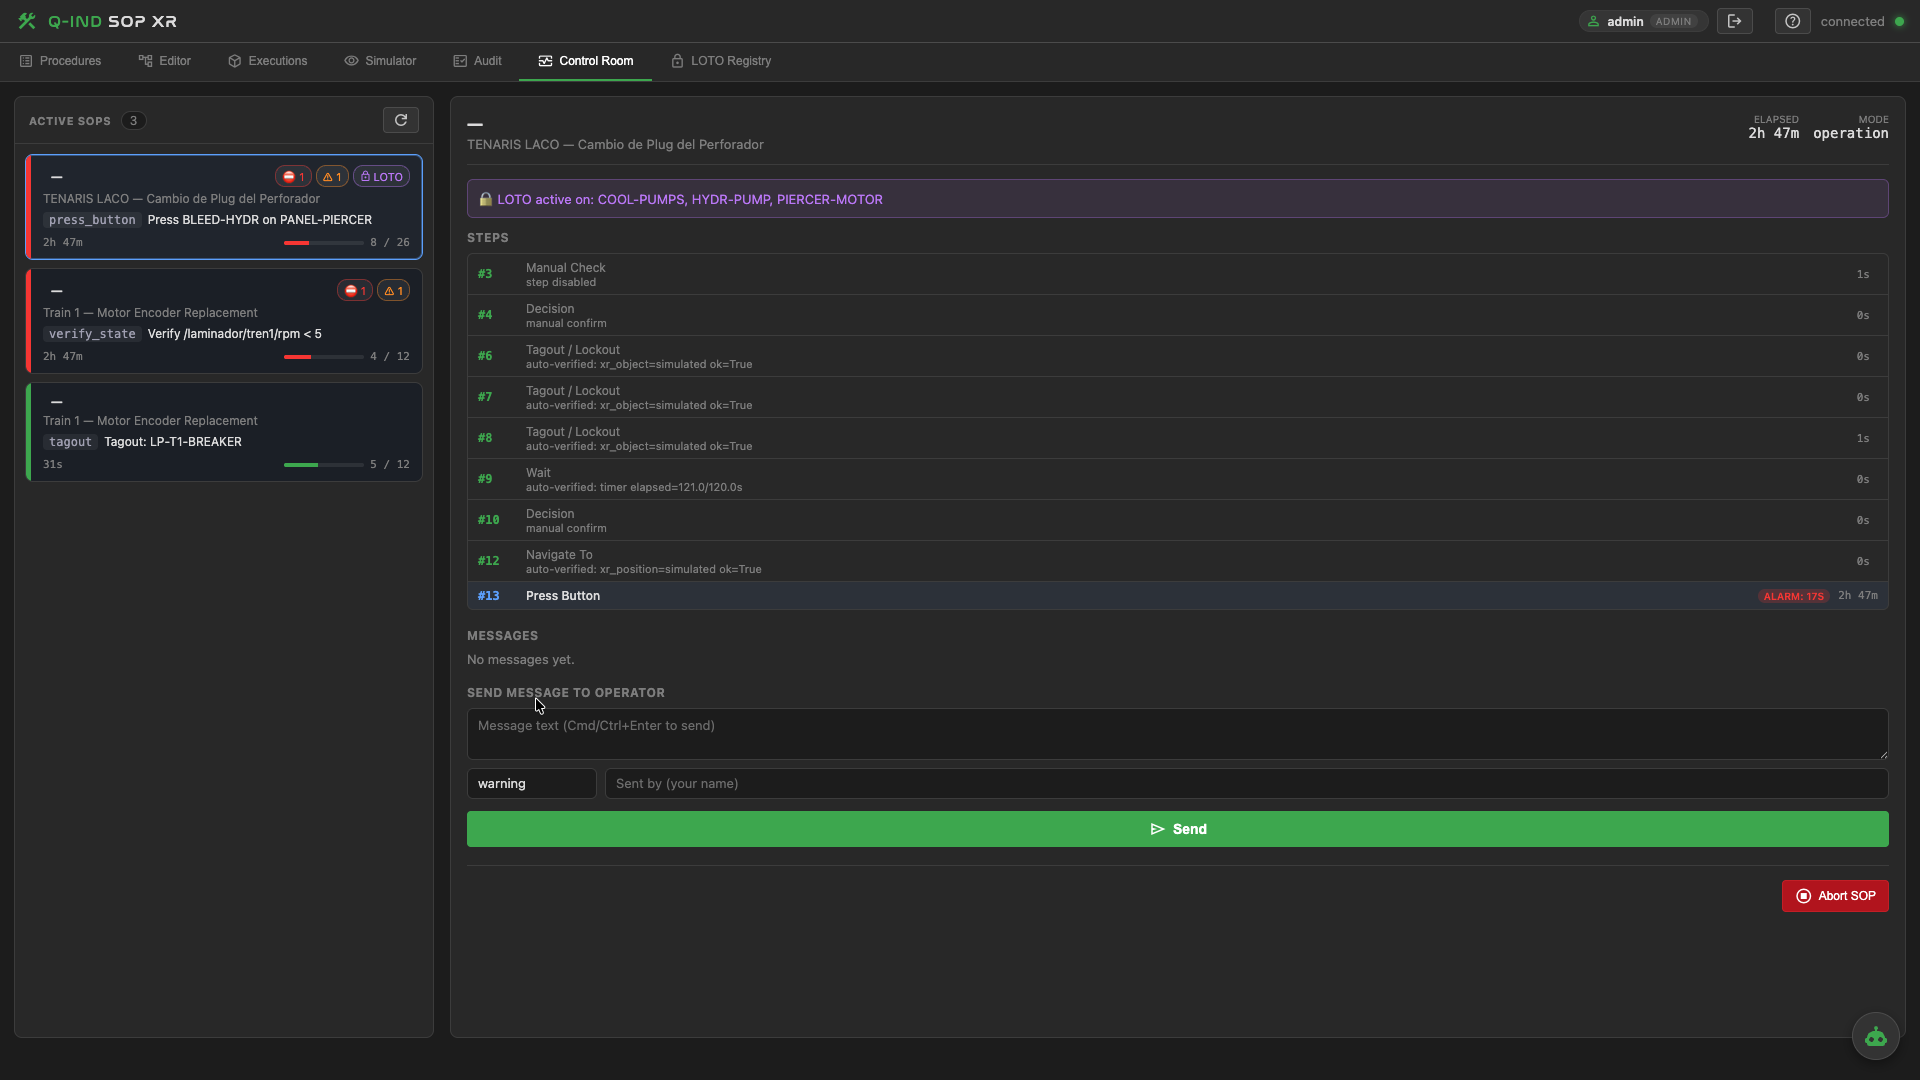Screen dimensions: 1920x1080
Task: Abort the current SOP
Action: click(1834, 896)
